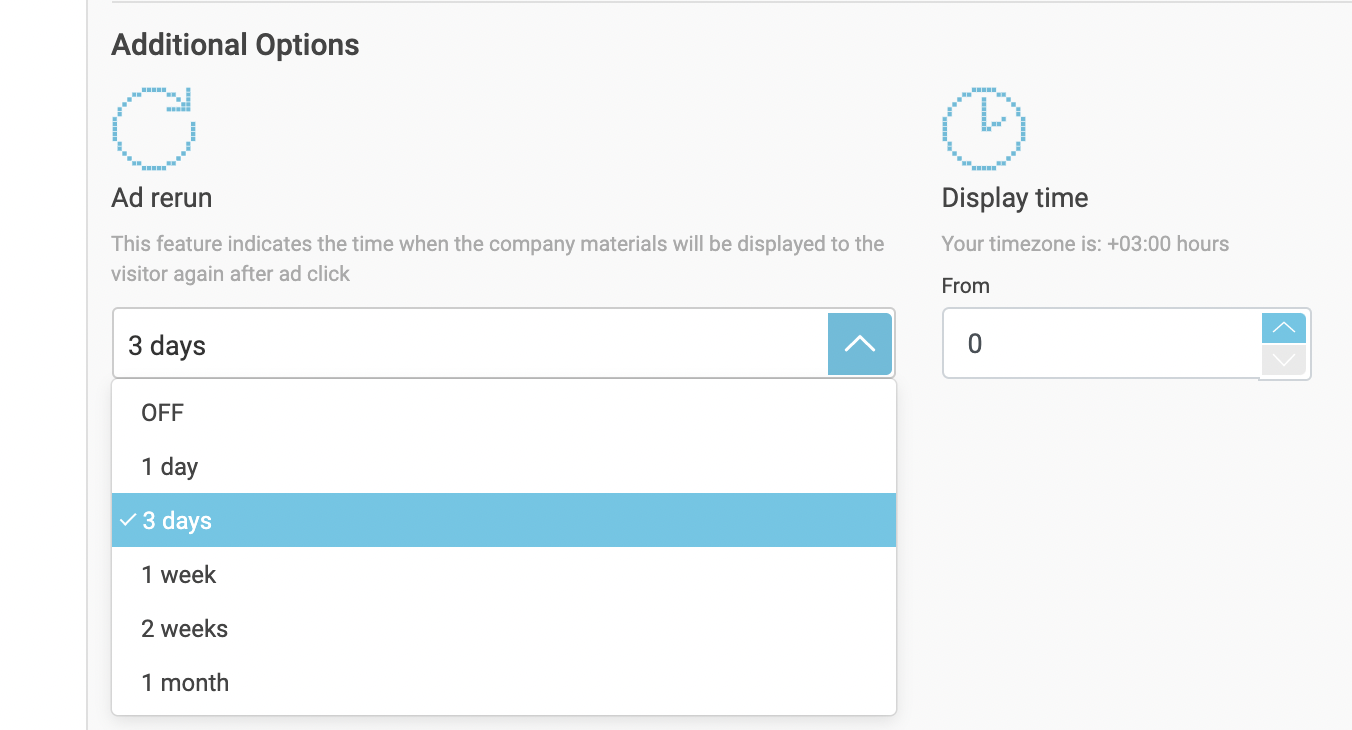The width and height of the screenshot is (1352, 730).
Task: Increase the From hour with the up arrow
Action: [x=1284, y=328]
